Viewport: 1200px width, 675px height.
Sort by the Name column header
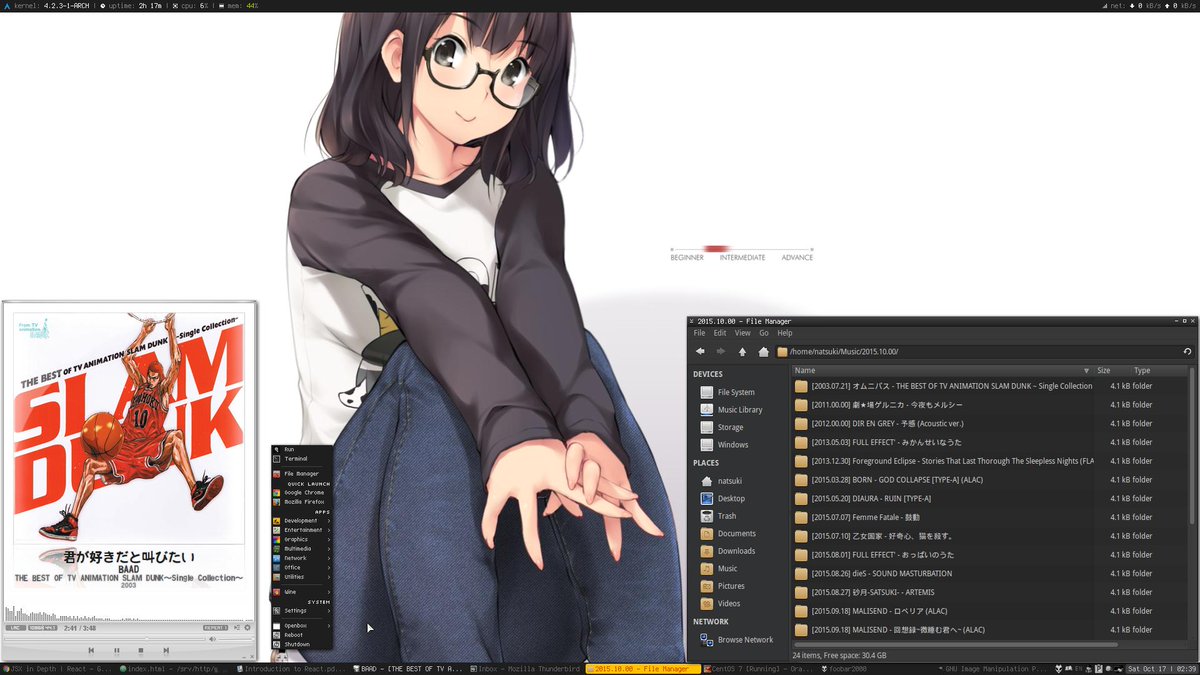point(942,370)
